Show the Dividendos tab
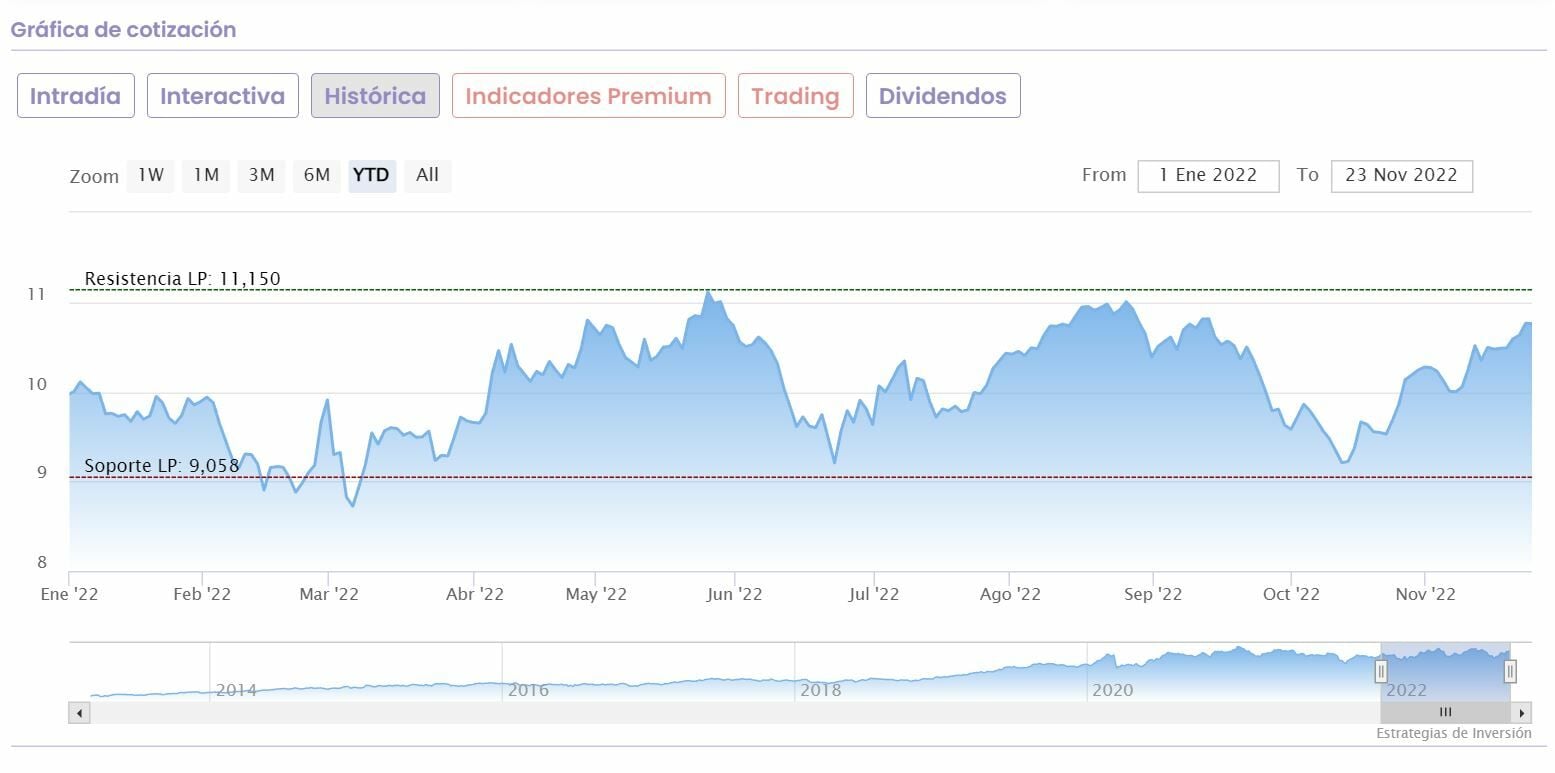1555x773 pixels. (x=942, y=96)
